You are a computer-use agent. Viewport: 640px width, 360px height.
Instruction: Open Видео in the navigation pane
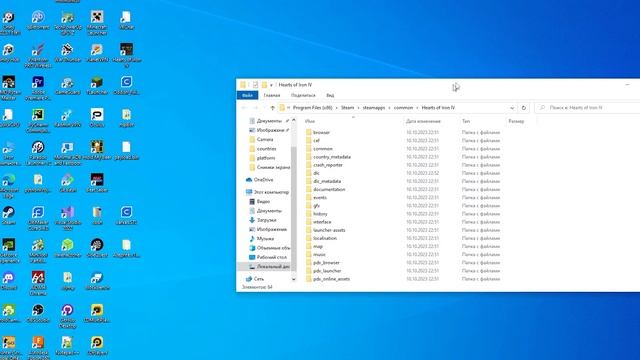tap(260, 201)
